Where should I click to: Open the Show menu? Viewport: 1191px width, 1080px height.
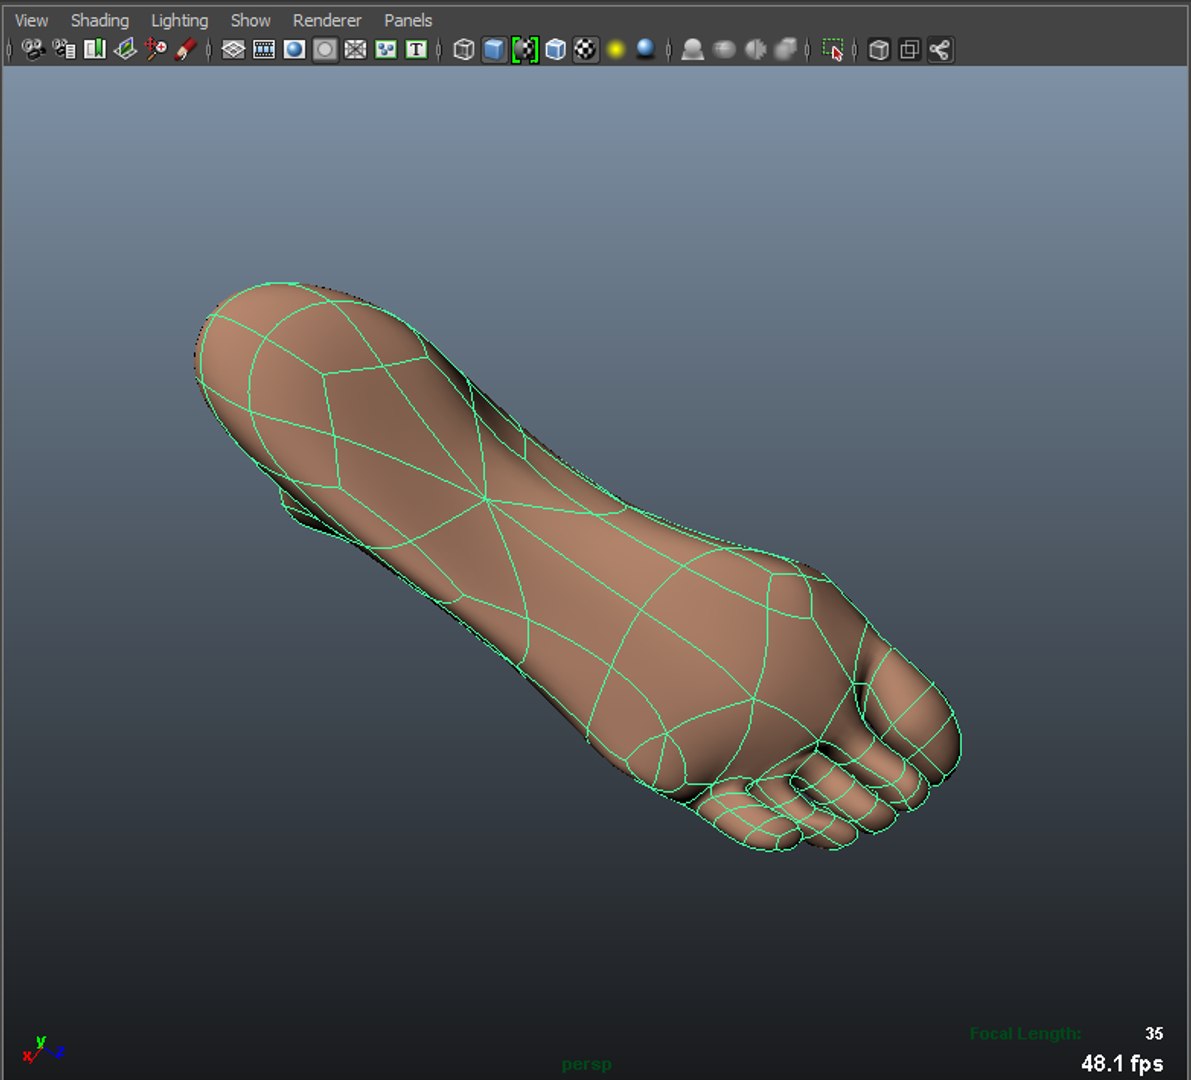tap(251, 21)
